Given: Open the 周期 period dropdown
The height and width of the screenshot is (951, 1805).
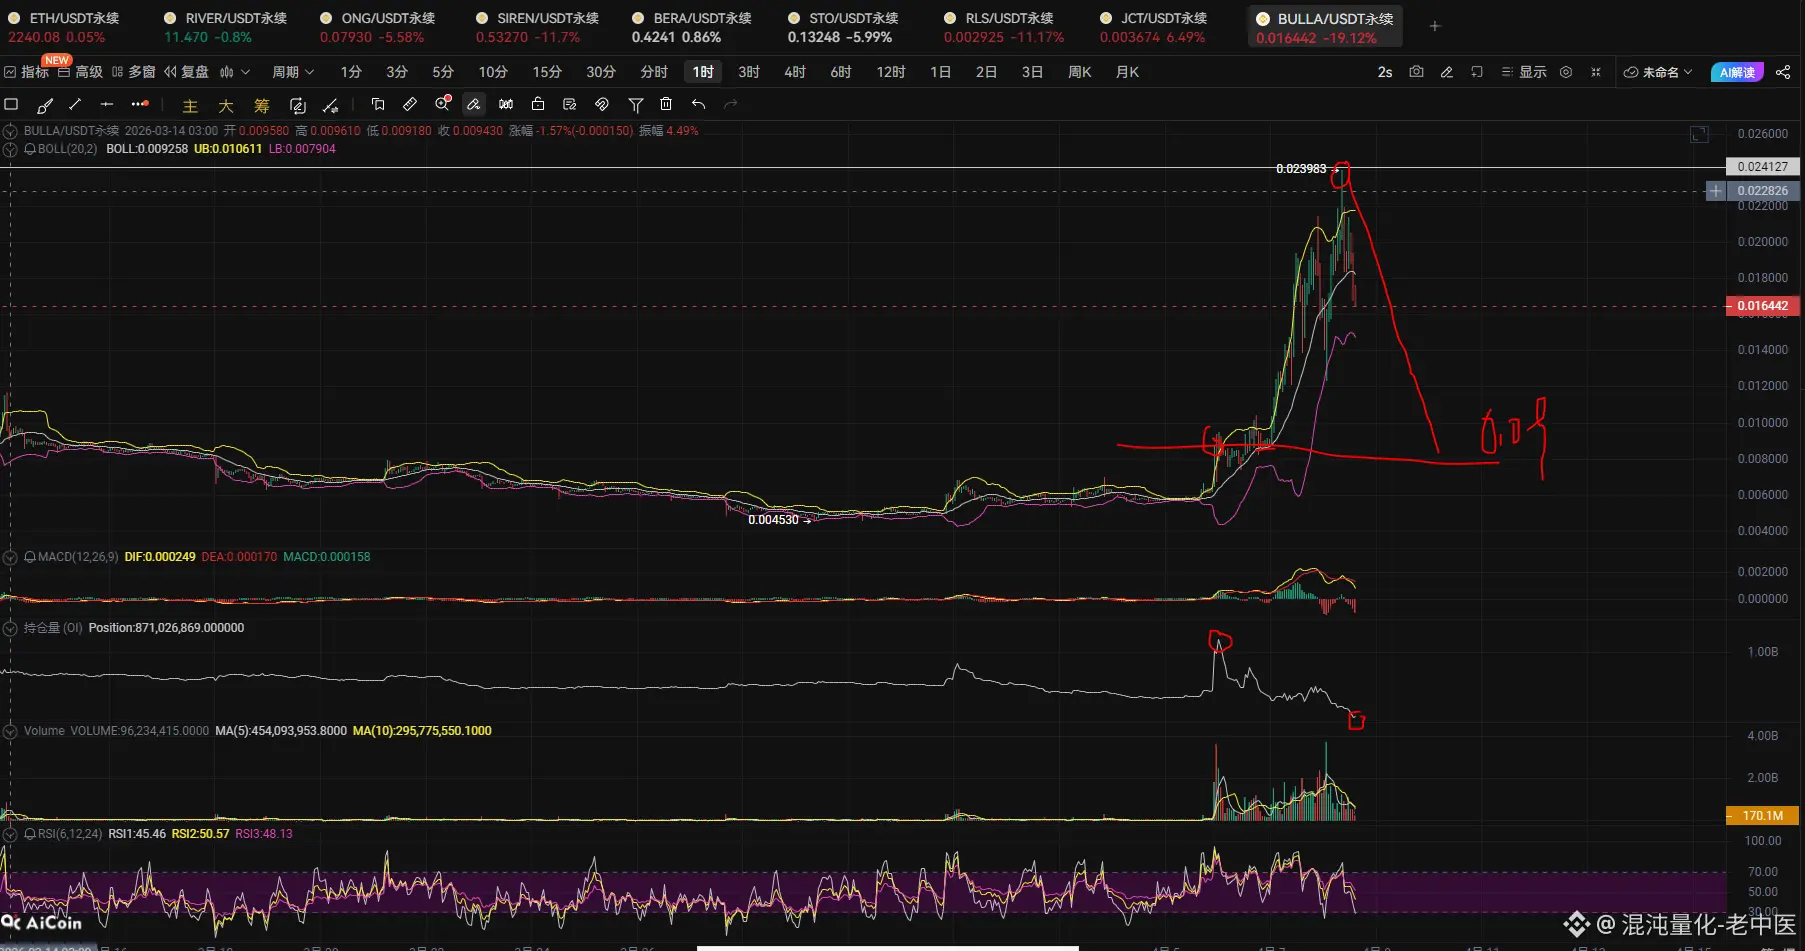Looking at the screenshot, I should click(x=292, y=72).
